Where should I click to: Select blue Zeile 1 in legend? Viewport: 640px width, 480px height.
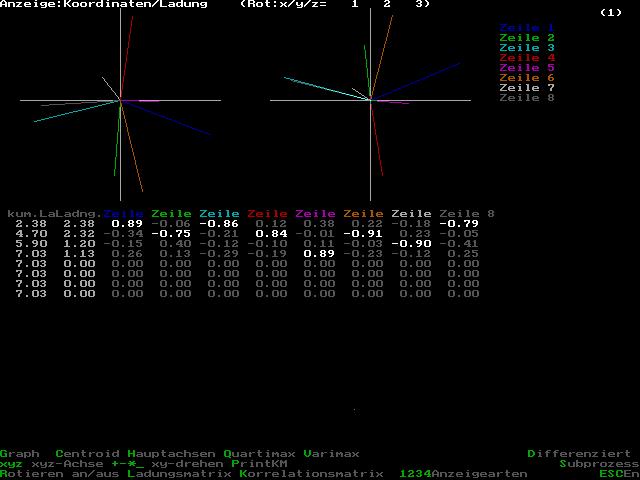click(526, 28)
